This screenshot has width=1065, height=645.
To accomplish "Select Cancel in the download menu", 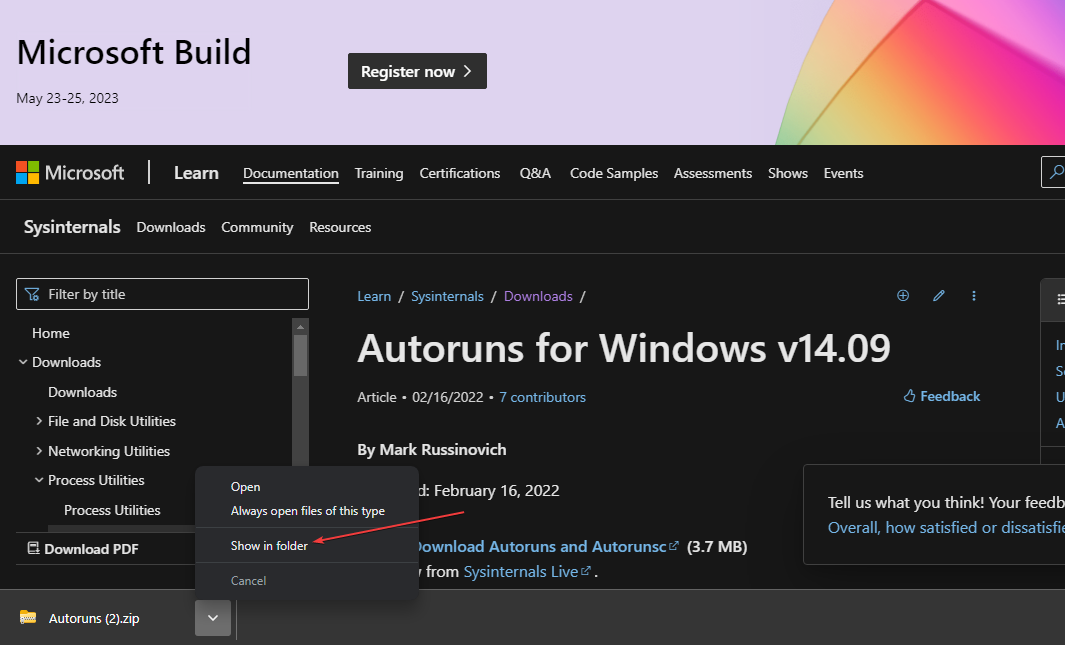I will coord(249,580).
